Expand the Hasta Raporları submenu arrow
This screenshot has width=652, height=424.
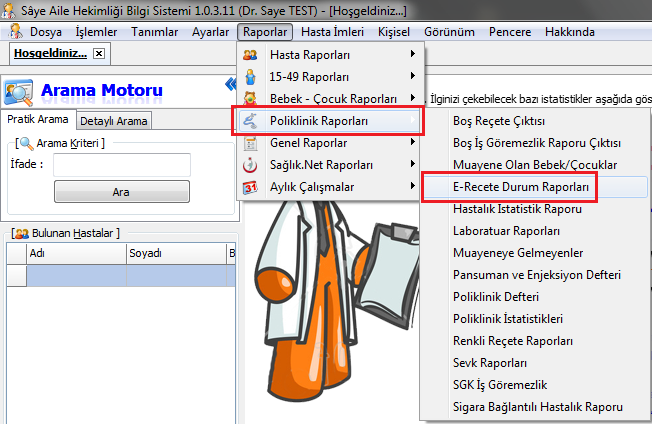pos(412,55)
